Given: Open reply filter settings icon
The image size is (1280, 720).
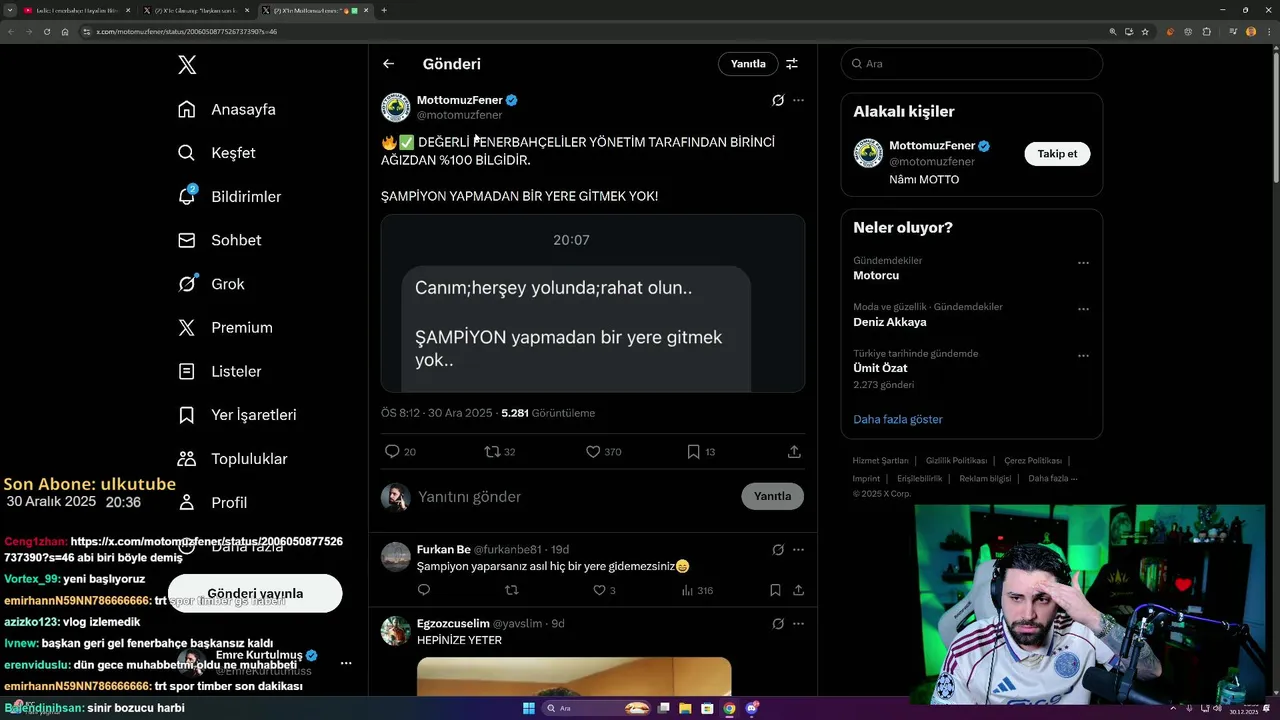Looking at the screenshot, I should tap(792, 64).
